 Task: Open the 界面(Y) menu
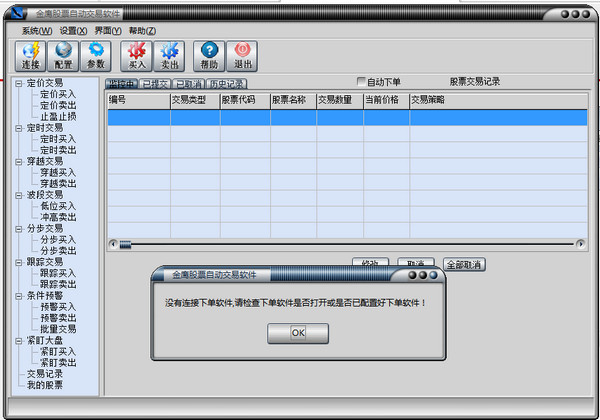[x=108, y=31]
